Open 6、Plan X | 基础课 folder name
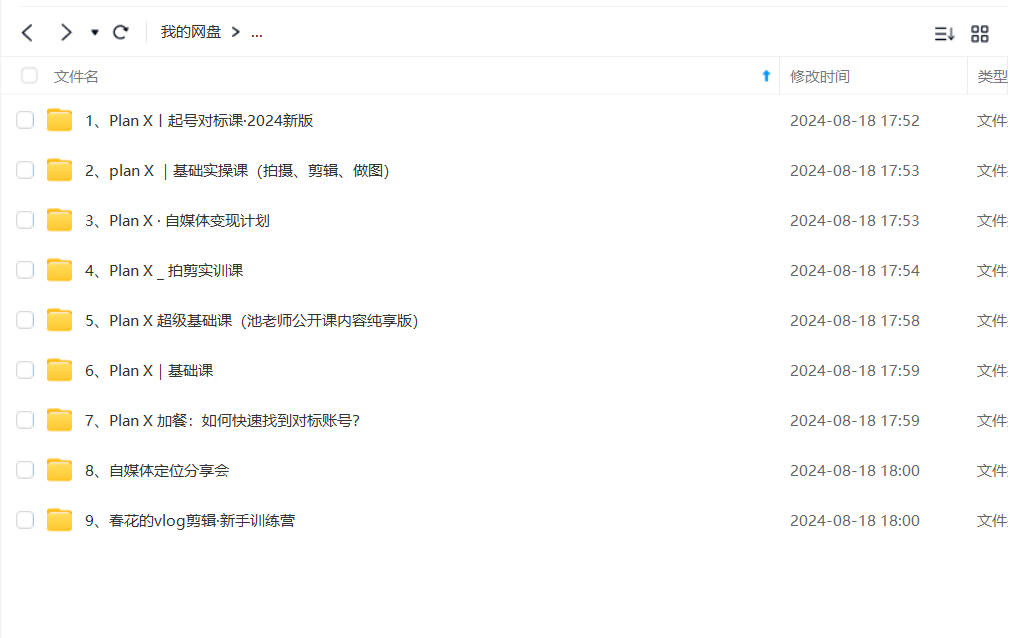The height and width of the screenshot is (638, 1010). coord(149,371)
